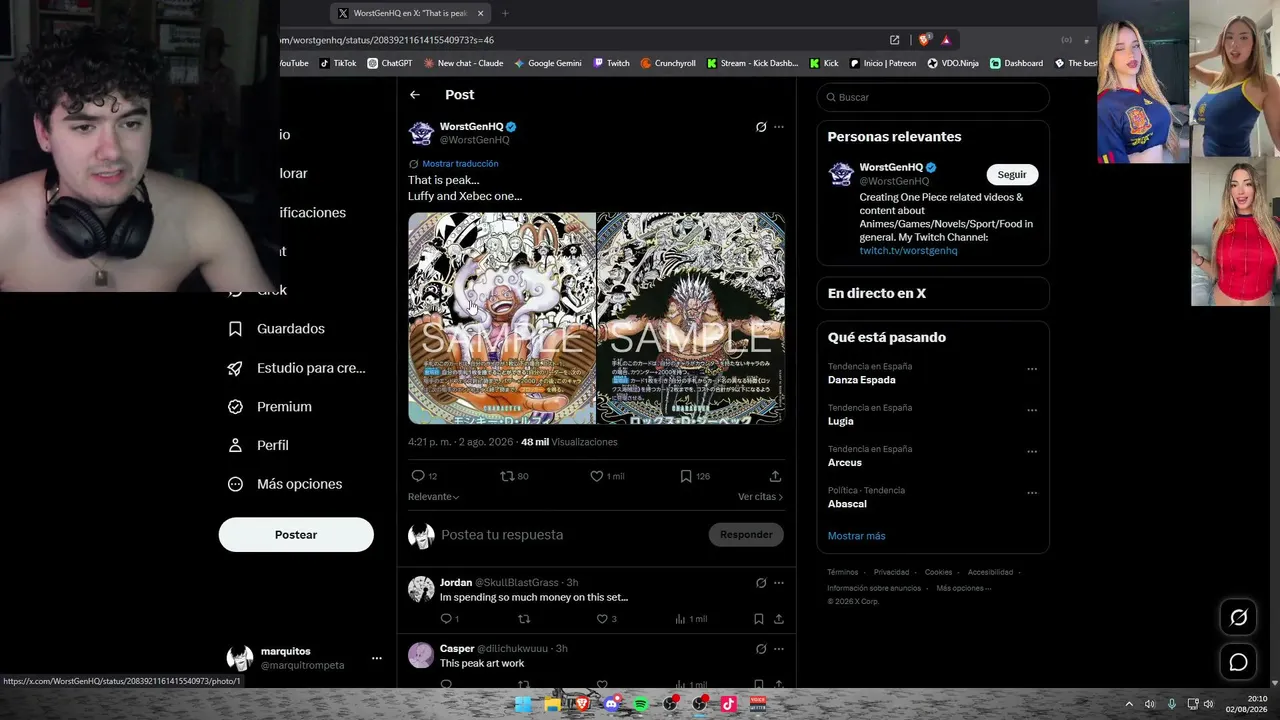Image resolution: width=1280 pixels, height=720 pixels.
Task: Open Estudio para creadores in sidebar
Action: [x=296, y=368]
